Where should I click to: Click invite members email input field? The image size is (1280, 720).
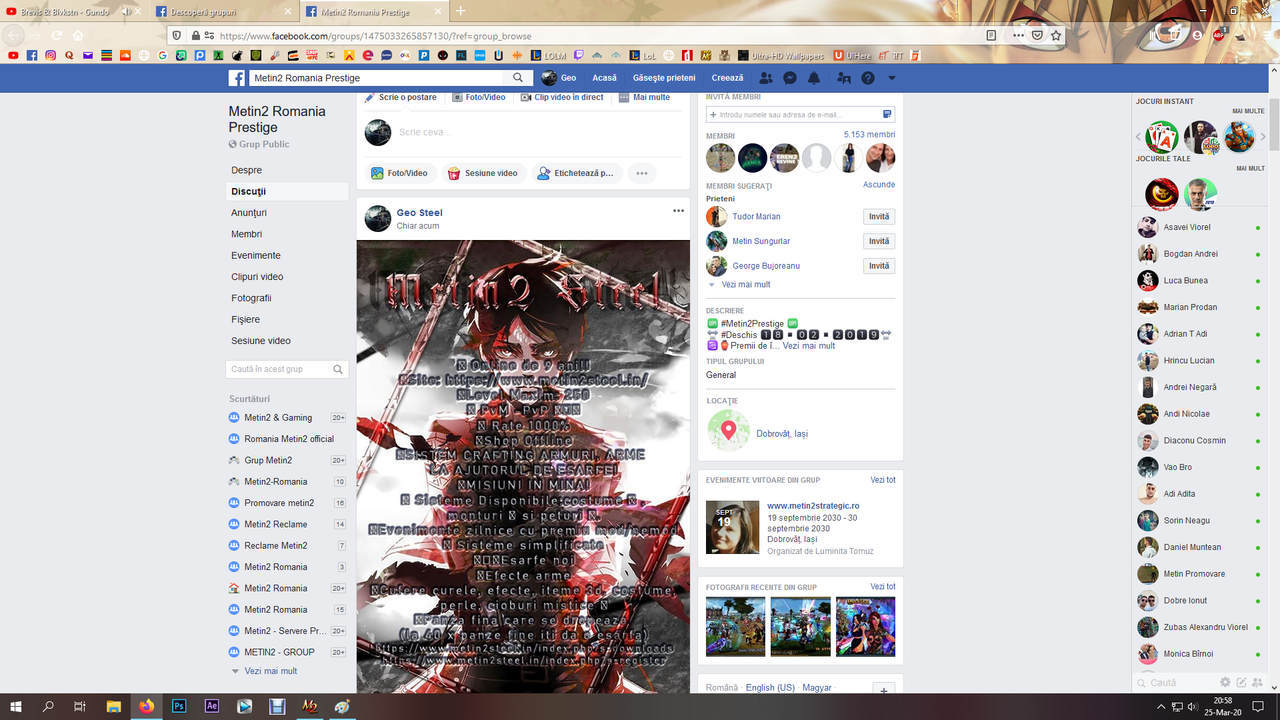[x=800, y=115]
